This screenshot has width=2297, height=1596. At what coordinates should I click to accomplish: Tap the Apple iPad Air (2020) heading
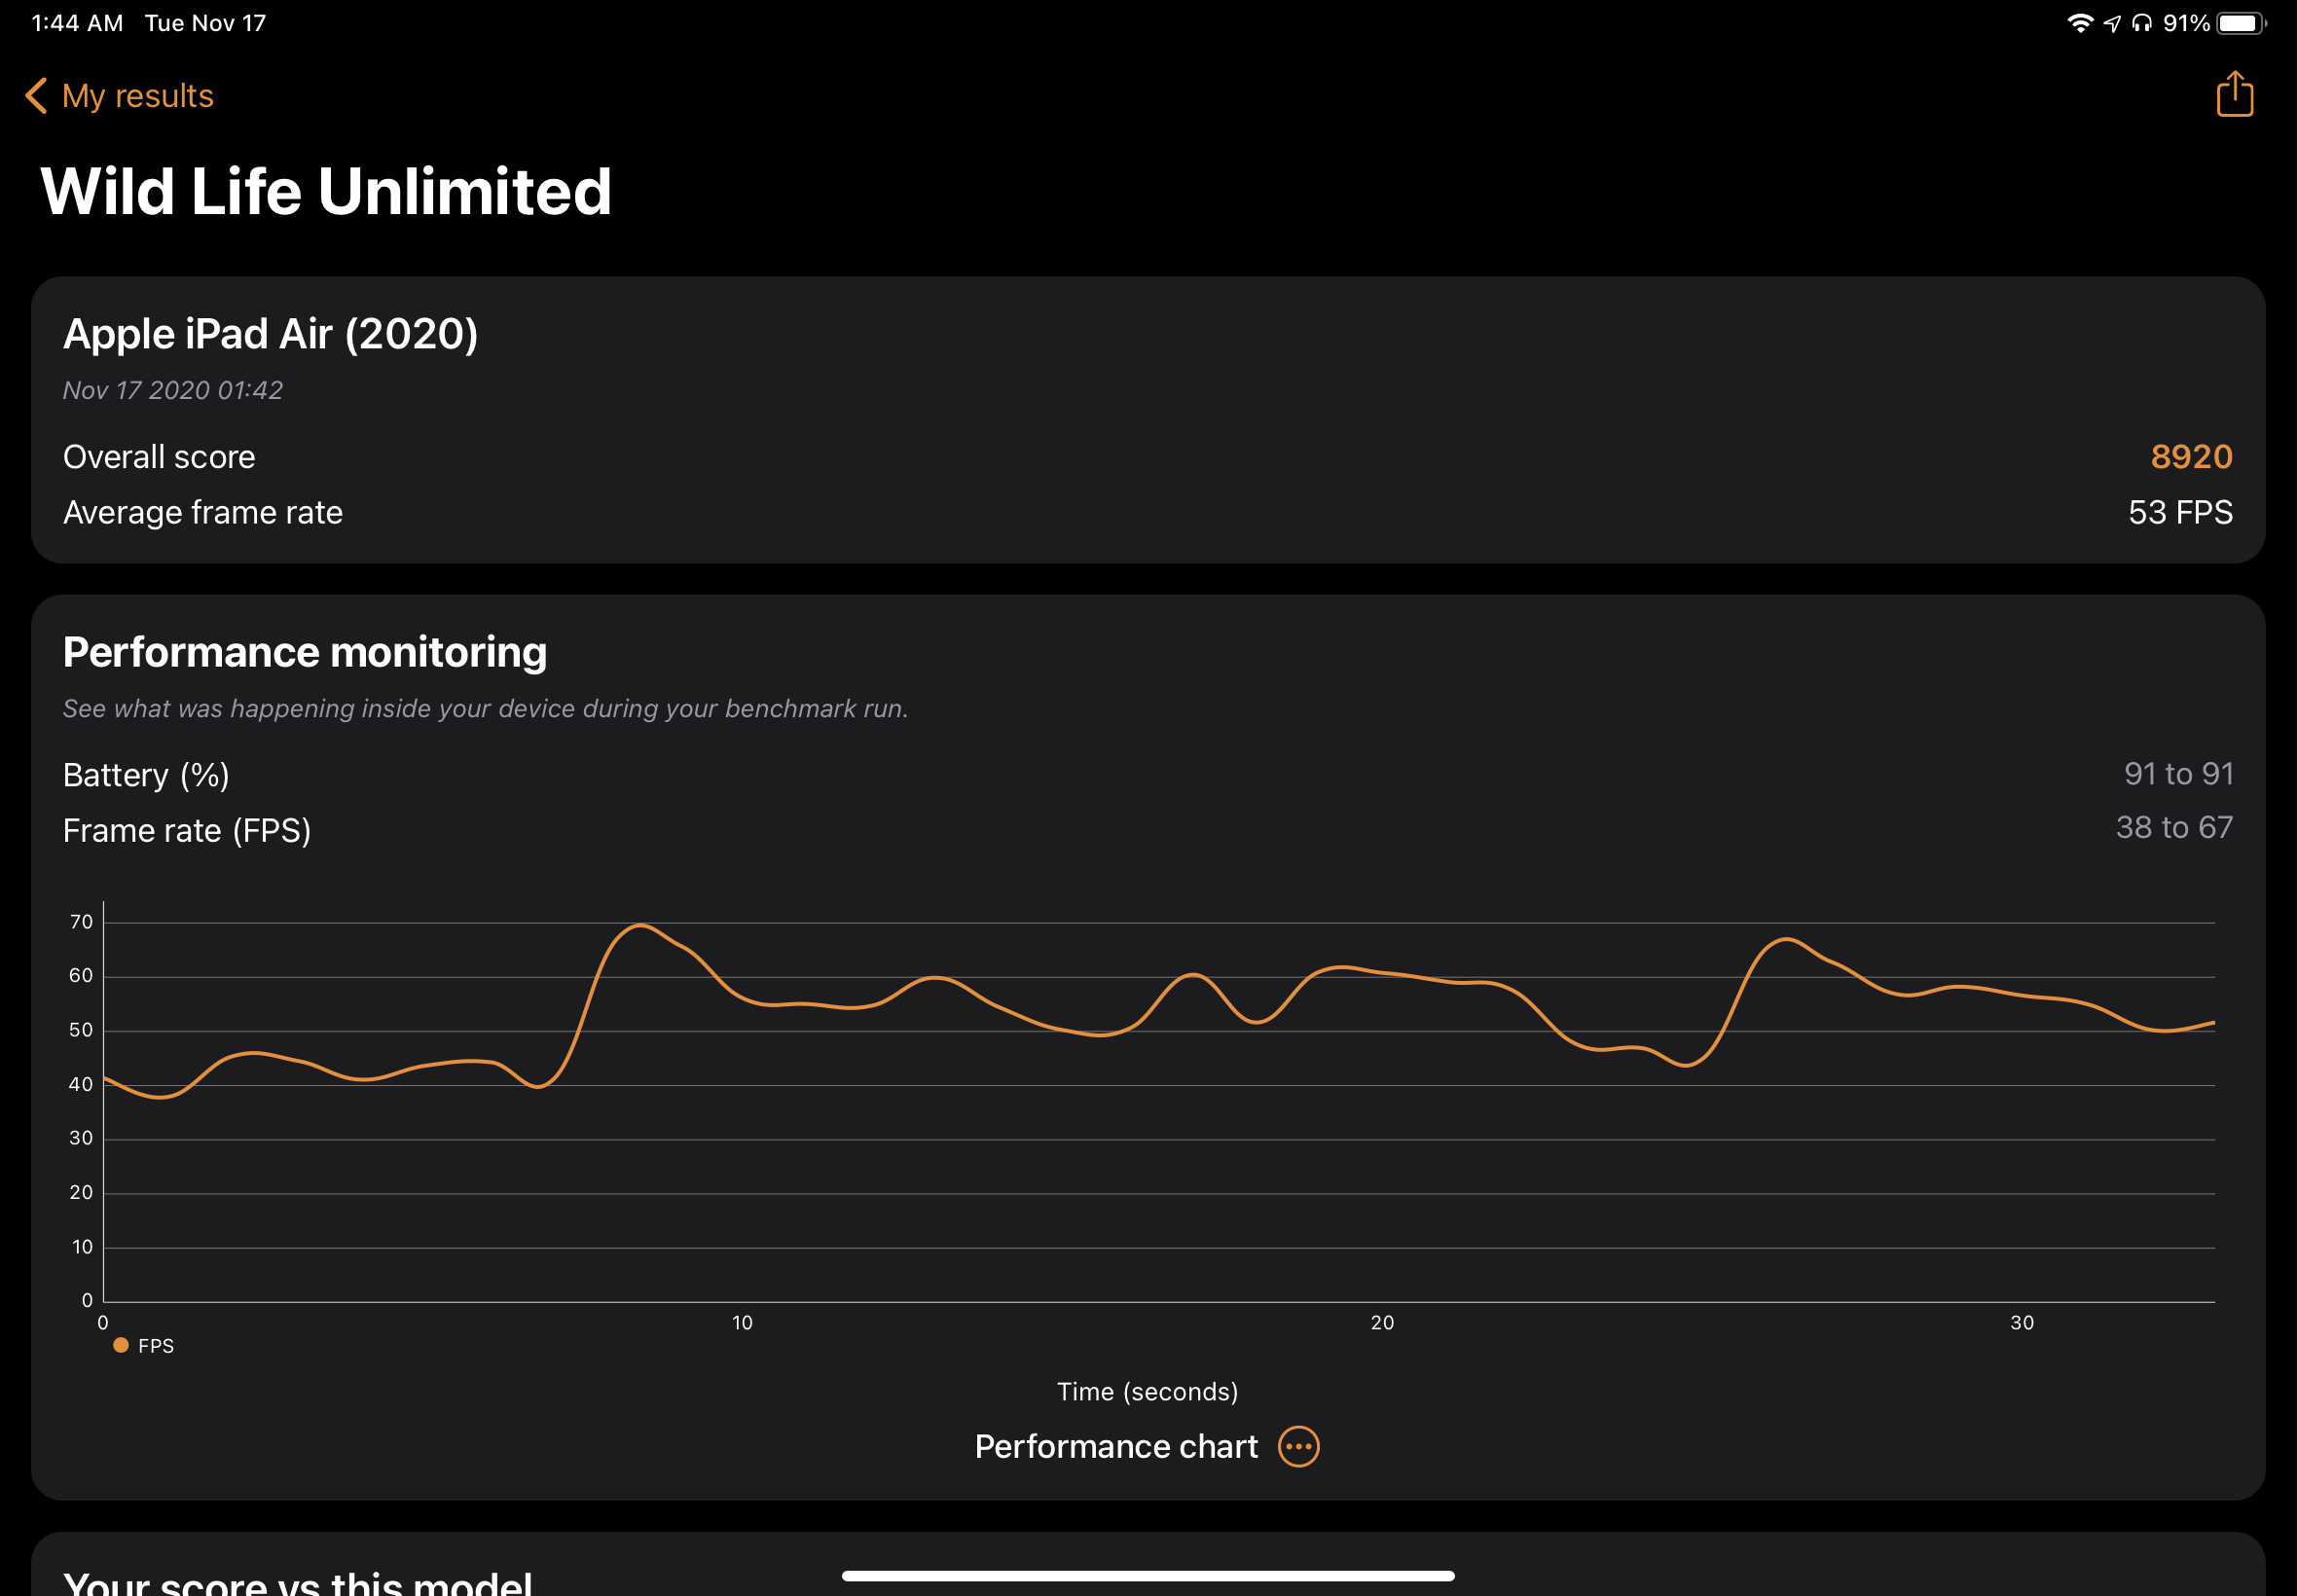[x=270, y=334]
